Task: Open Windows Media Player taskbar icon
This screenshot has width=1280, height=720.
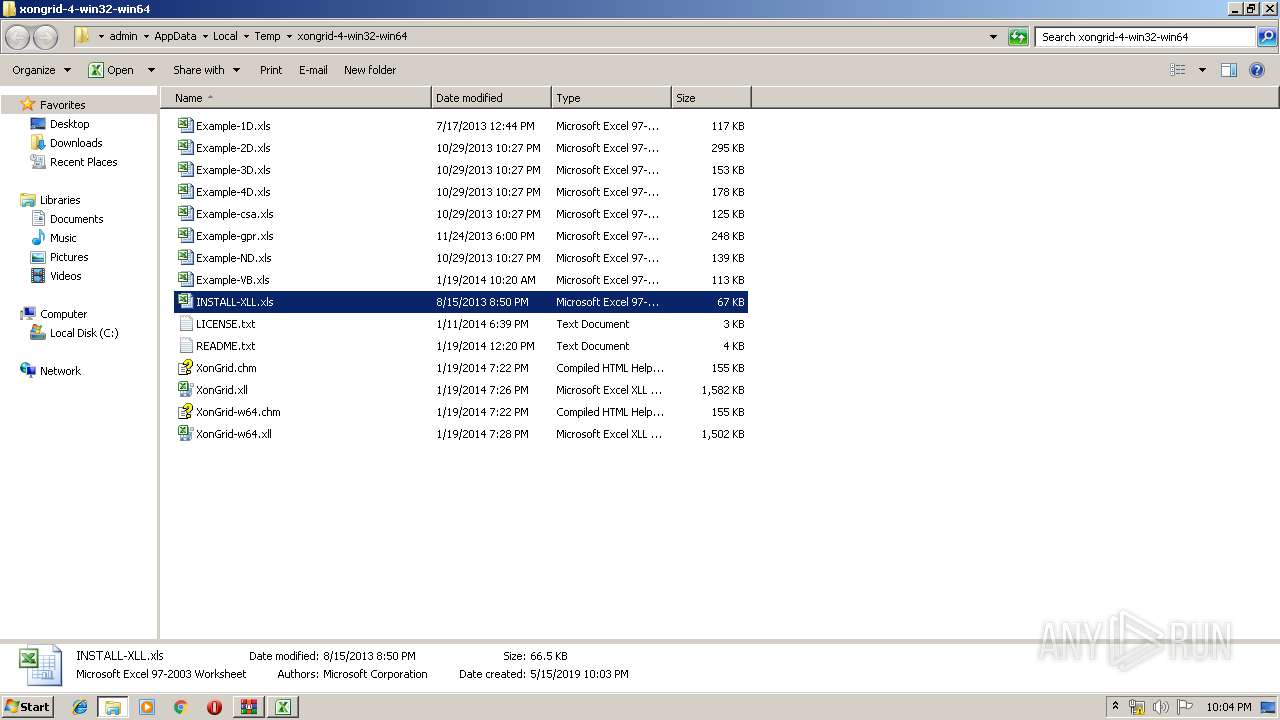Action: click(x=147, y=707)
